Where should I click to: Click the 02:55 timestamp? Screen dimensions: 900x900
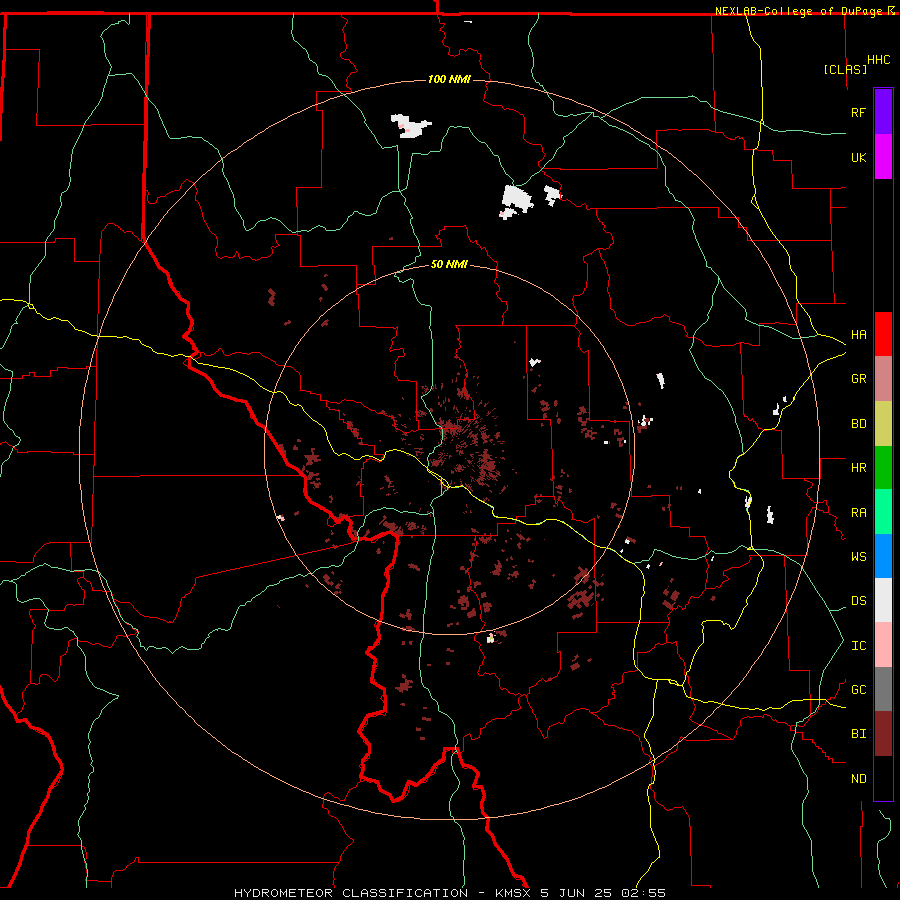point(643,893)
